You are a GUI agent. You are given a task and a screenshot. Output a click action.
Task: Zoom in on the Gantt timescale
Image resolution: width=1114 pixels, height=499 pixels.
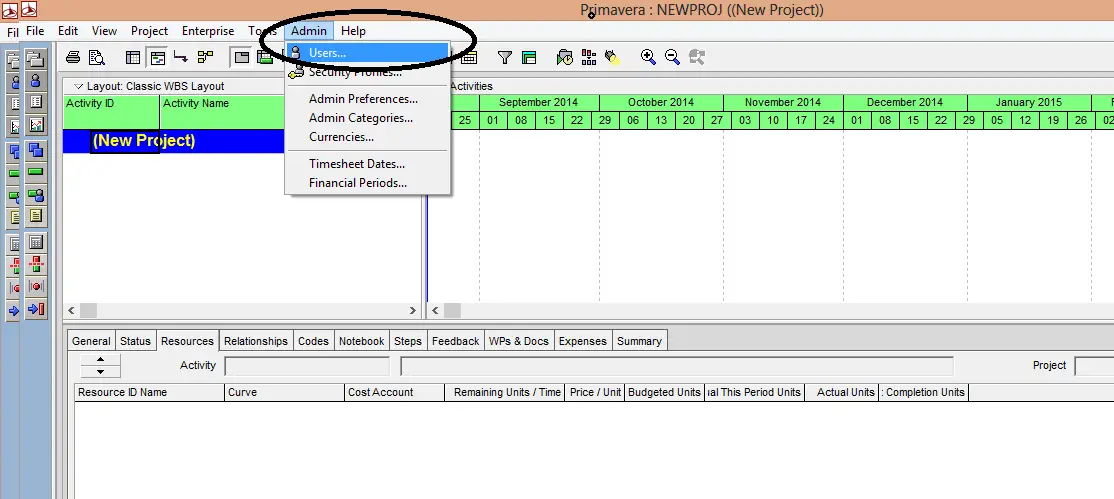click(648, 58)
